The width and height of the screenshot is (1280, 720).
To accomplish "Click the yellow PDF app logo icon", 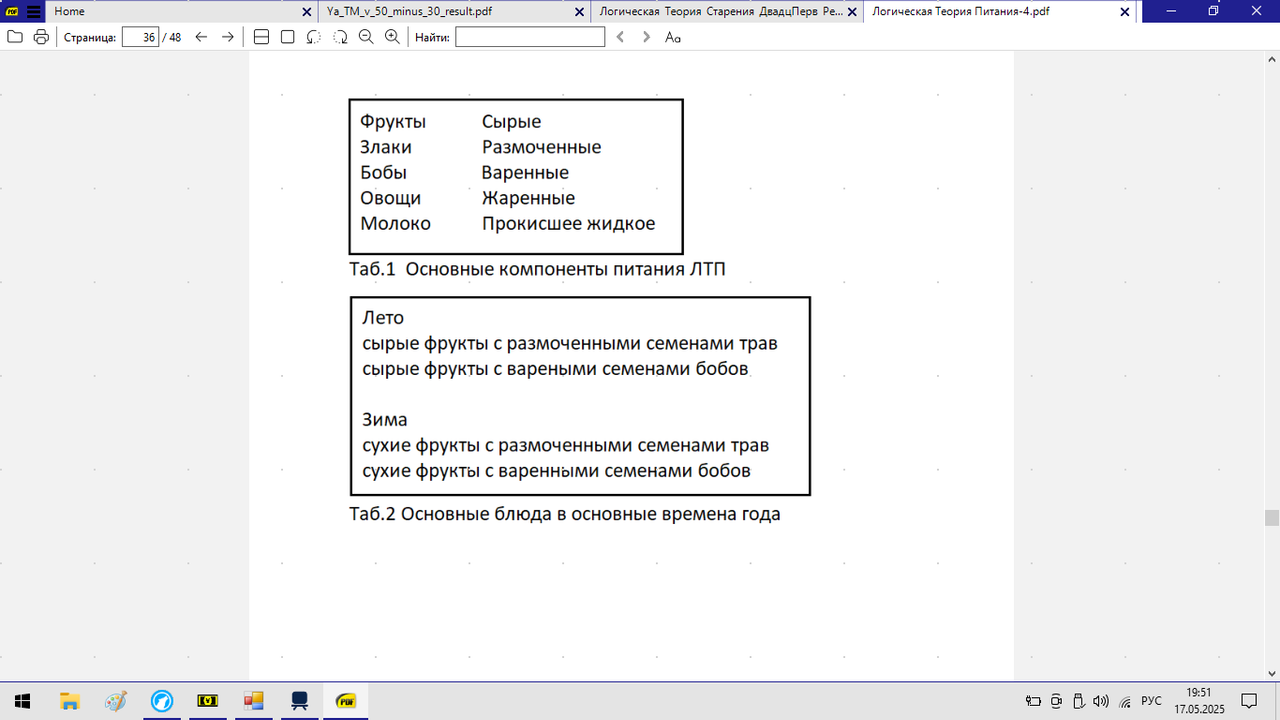I will point(11,12).
